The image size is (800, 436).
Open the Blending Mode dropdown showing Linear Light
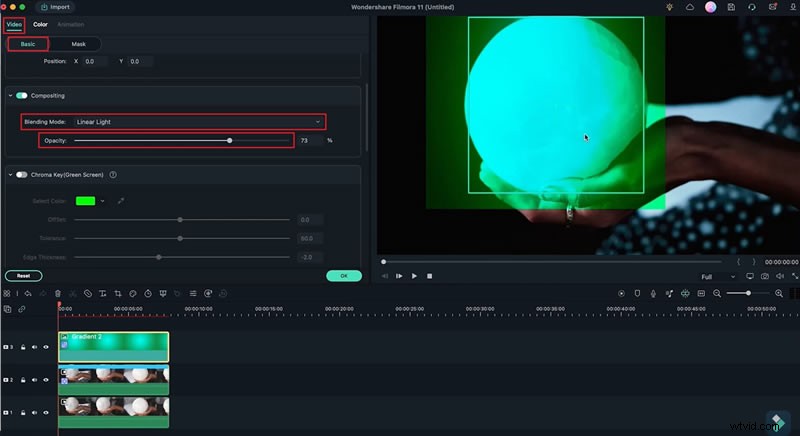click(x=198, y=122)
